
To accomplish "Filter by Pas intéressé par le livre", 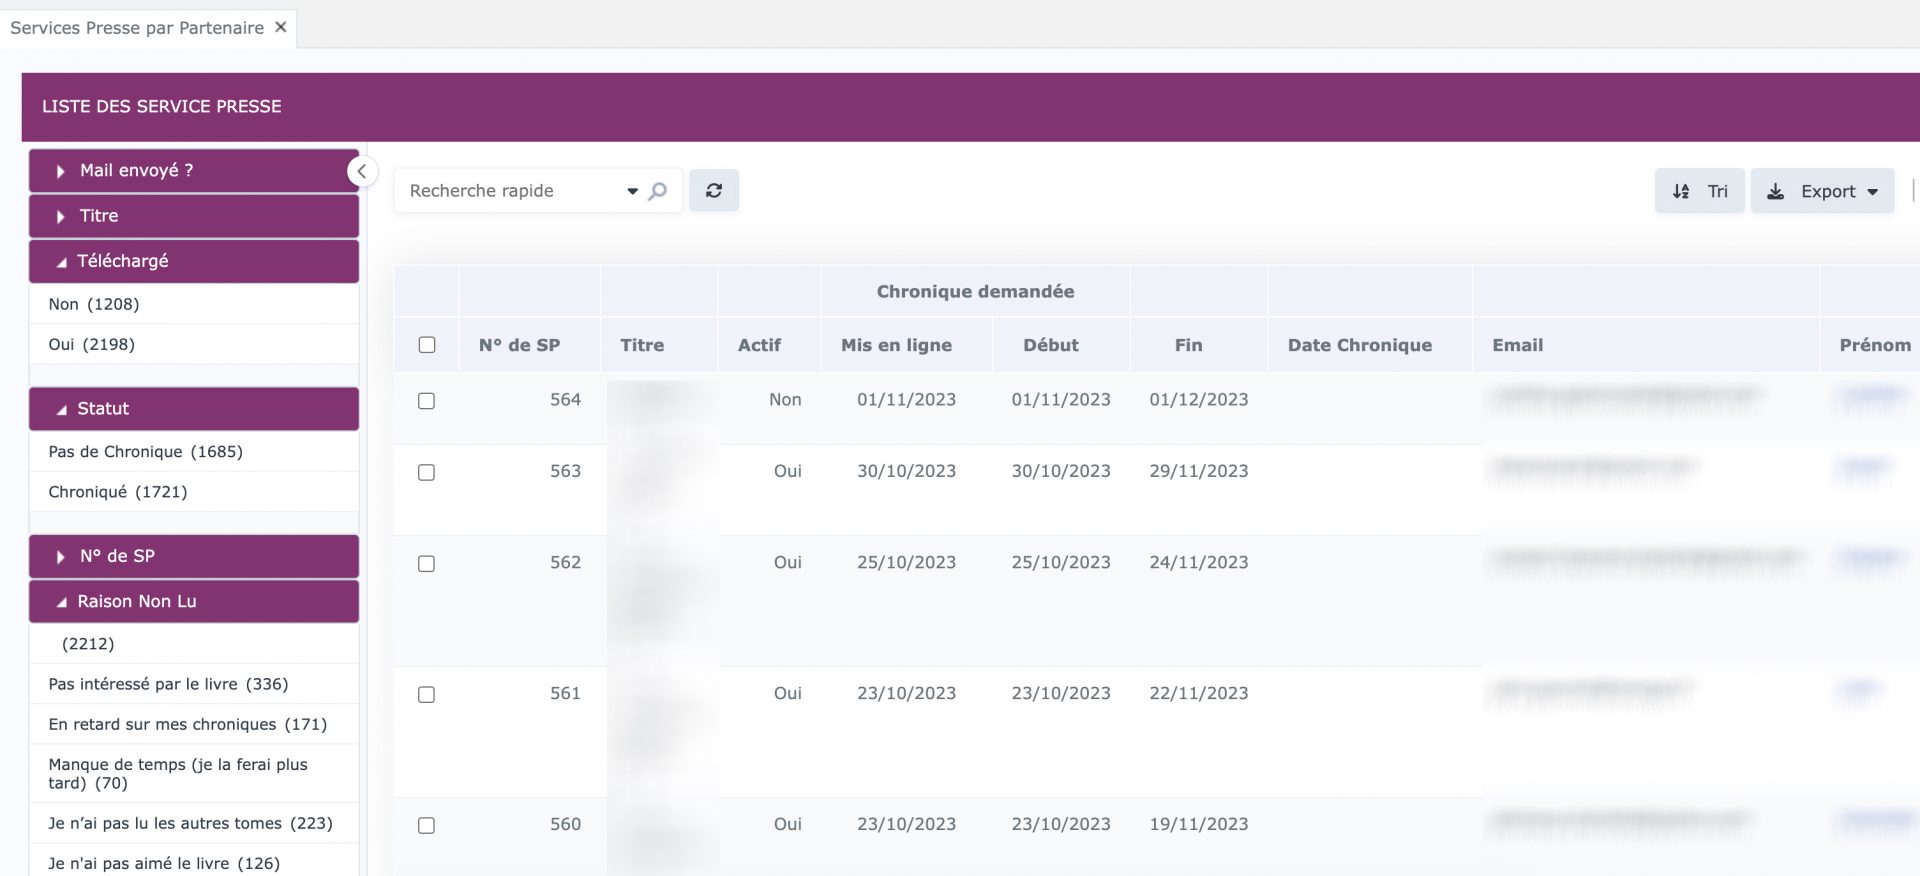I will pyautogui.click(x=194, y=684).
